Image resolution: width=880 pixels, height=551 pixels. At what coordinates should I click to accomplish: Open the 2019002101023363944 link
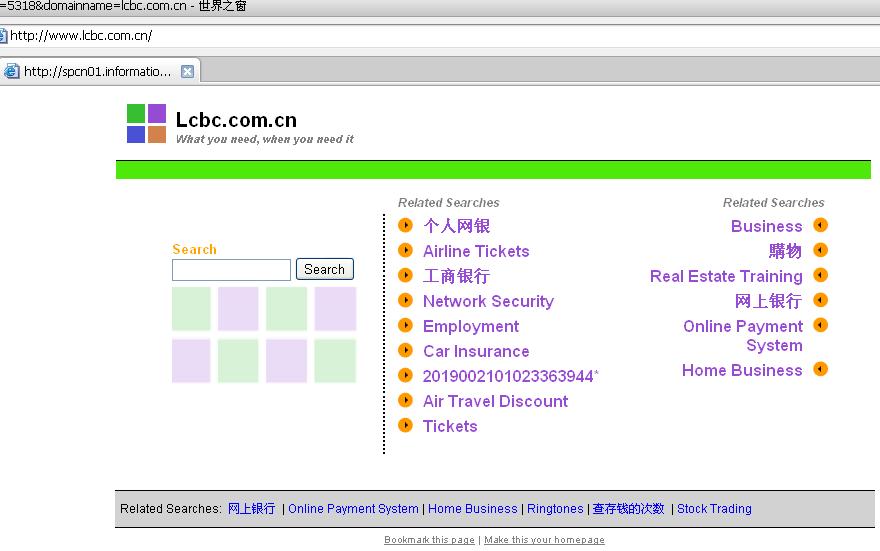[x=508, y=376]
